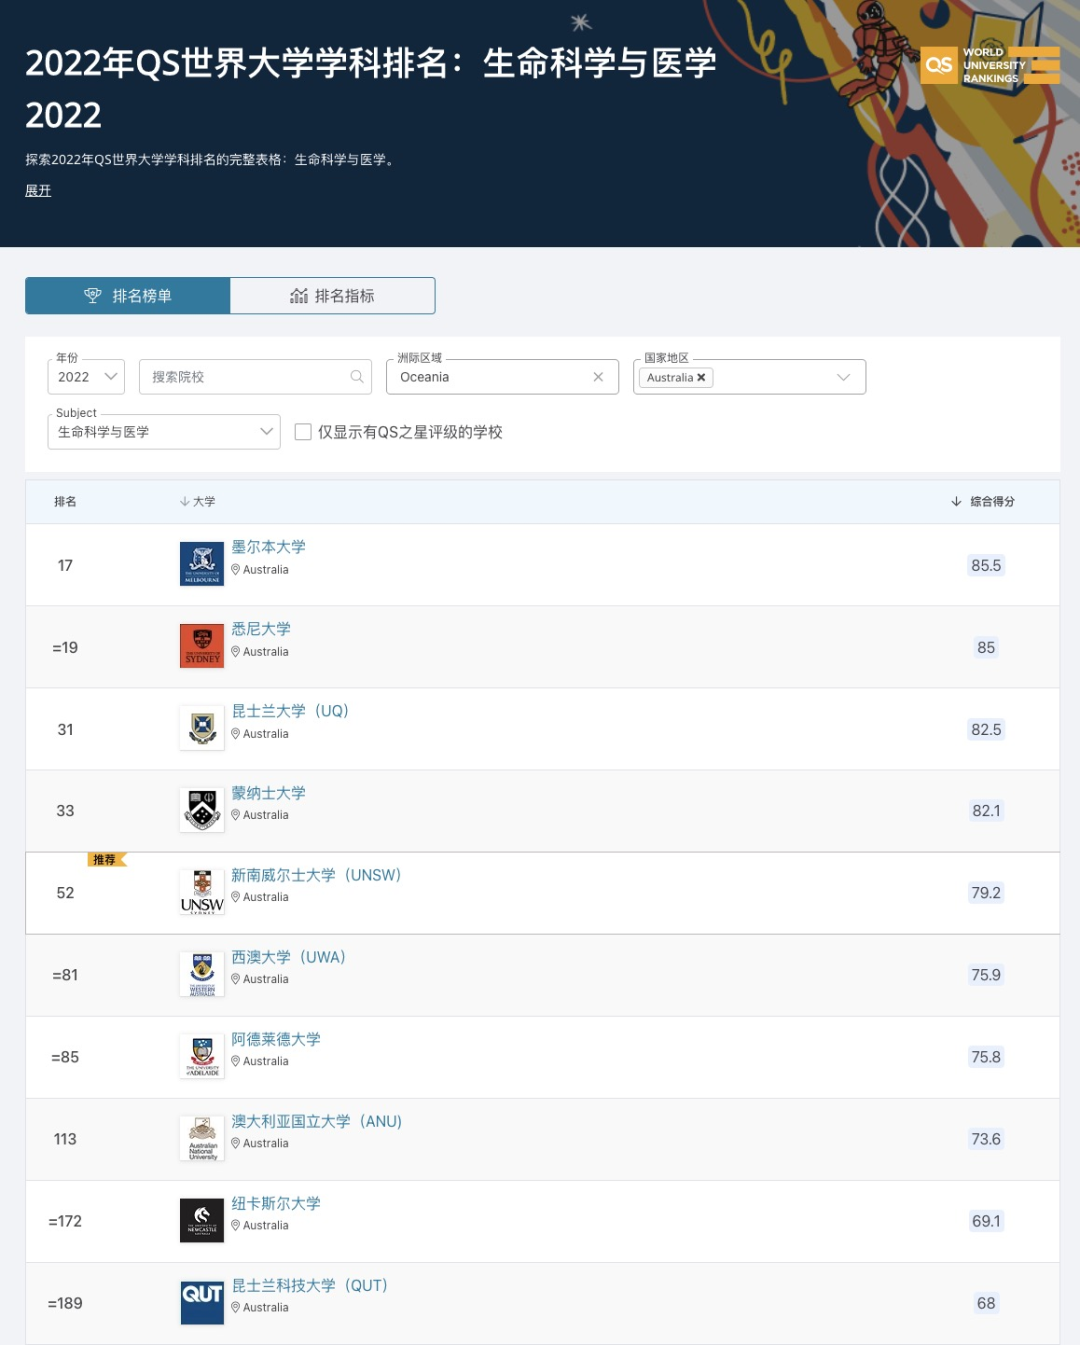Click the 68 score for QUT
The image size is (1080, 1345).
[x=986, y=1303]
